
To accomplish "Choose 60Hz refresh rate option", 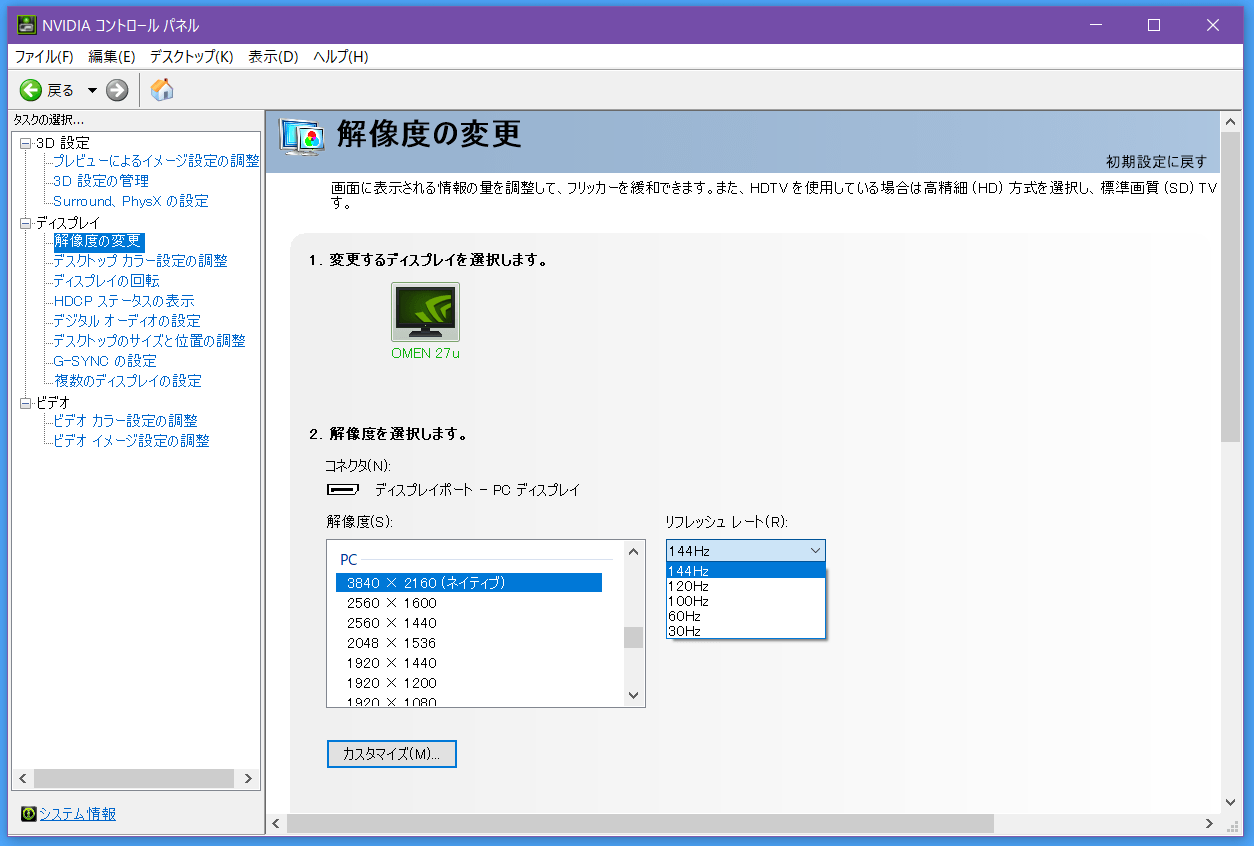I will [x=746, y=616].
